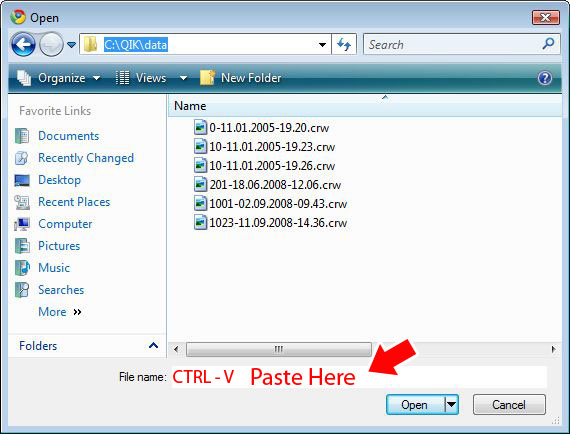Image resolution: width=570 pixels, height=434 pixels.
Task: Open the address bar path dropdown arrow
Action: 322,45
